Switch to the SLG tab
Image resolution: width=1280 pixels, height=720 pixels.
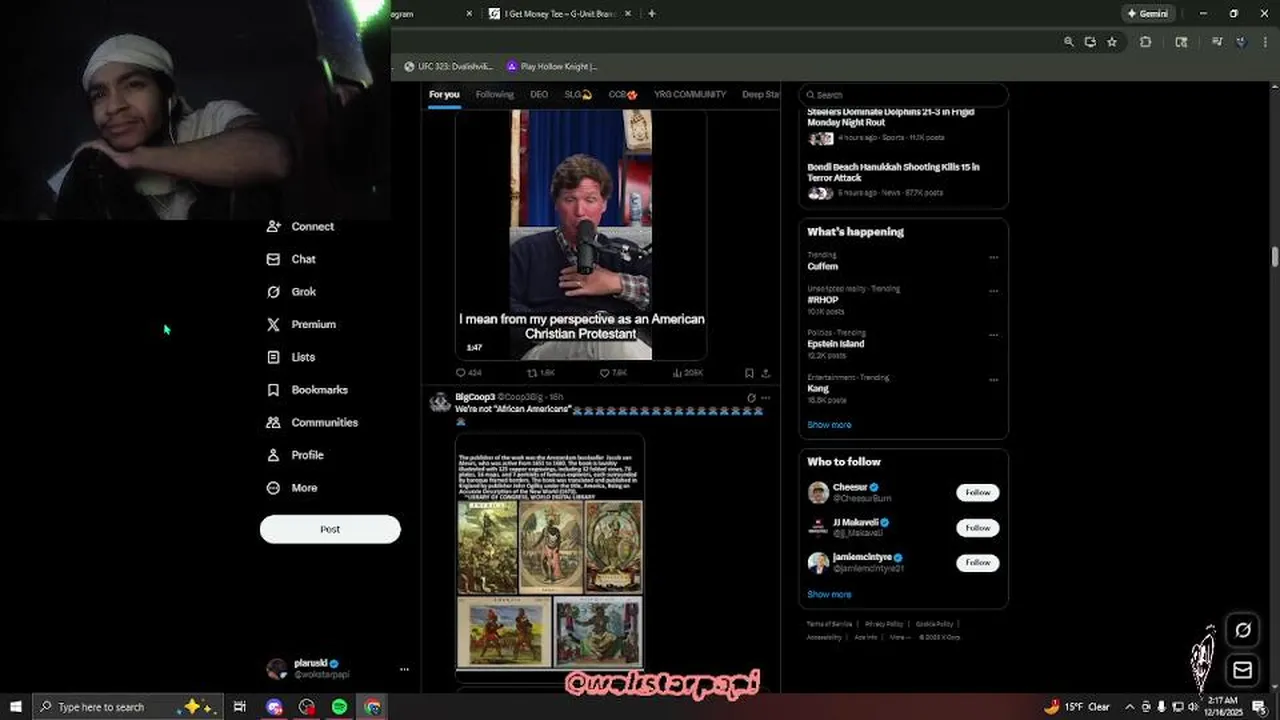(578, 94)
